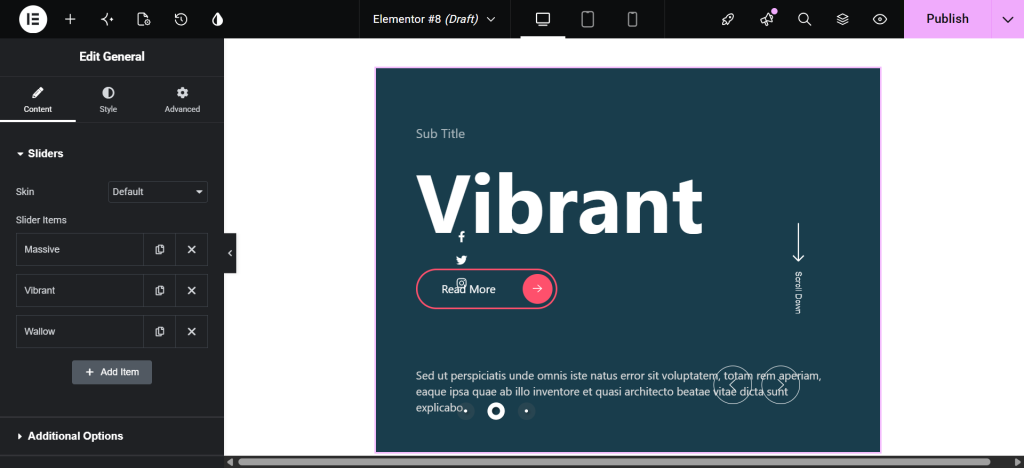This screenshot has width=1024, height=468.
Task: Open the Add Element plus icon
Action: (x=70, y=19)
